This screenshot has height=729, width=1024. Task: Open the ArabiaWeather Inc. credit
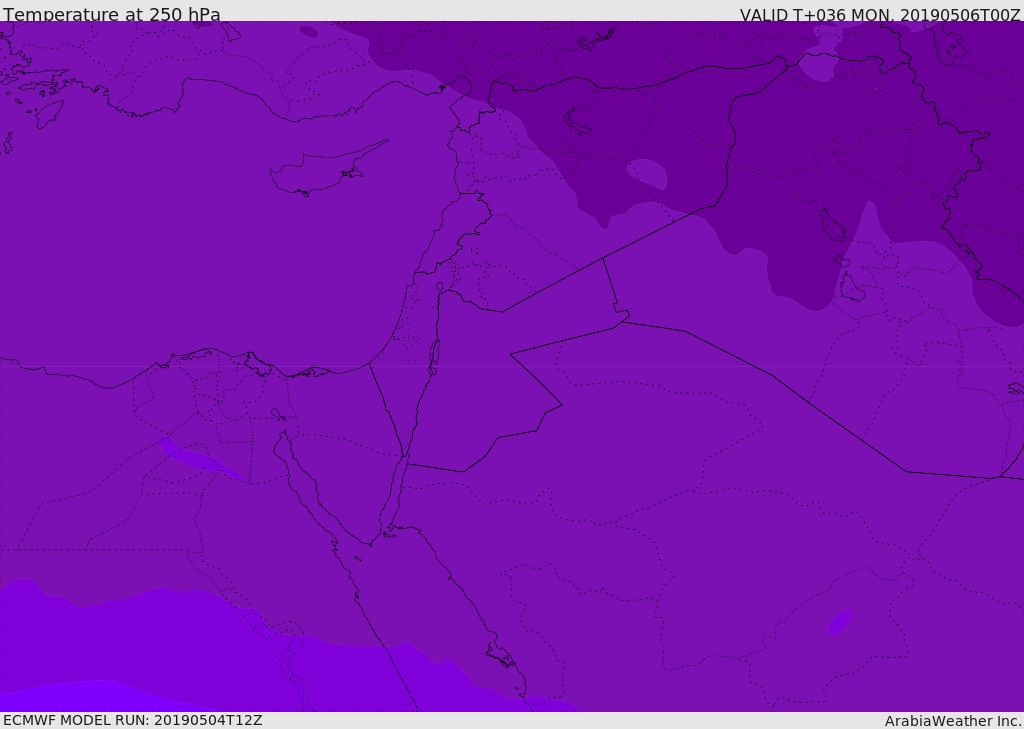(953, 721)
